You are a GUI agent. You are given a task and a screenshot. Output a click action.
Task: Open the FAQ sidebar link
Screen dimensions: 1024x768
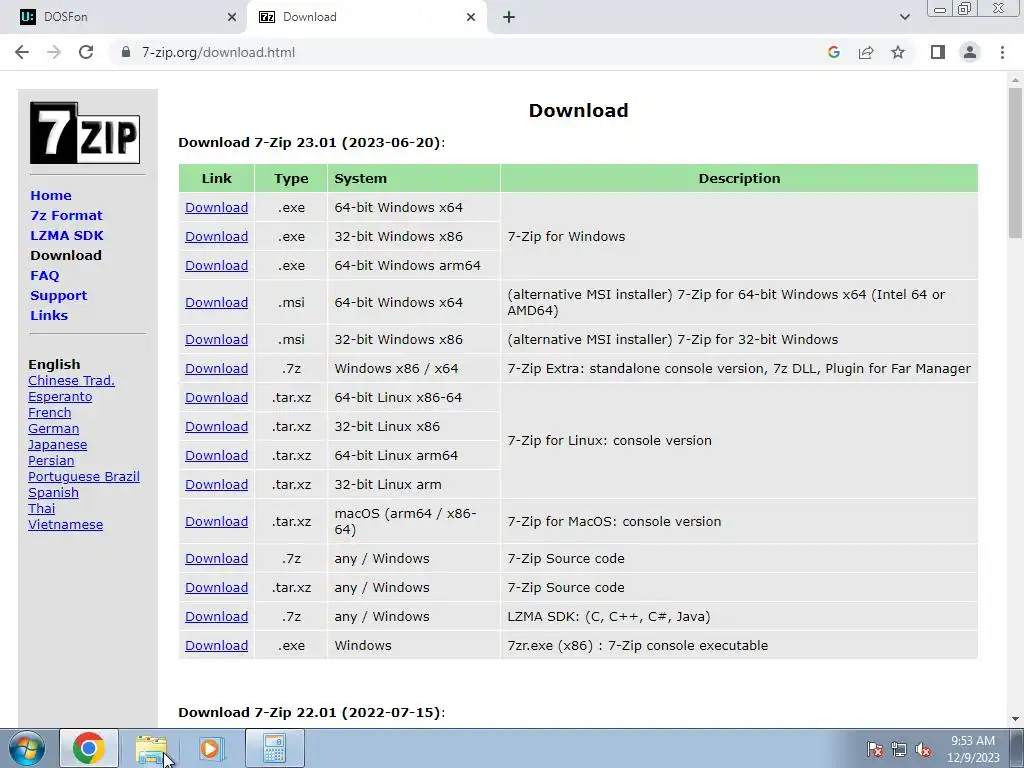point(44,276)
